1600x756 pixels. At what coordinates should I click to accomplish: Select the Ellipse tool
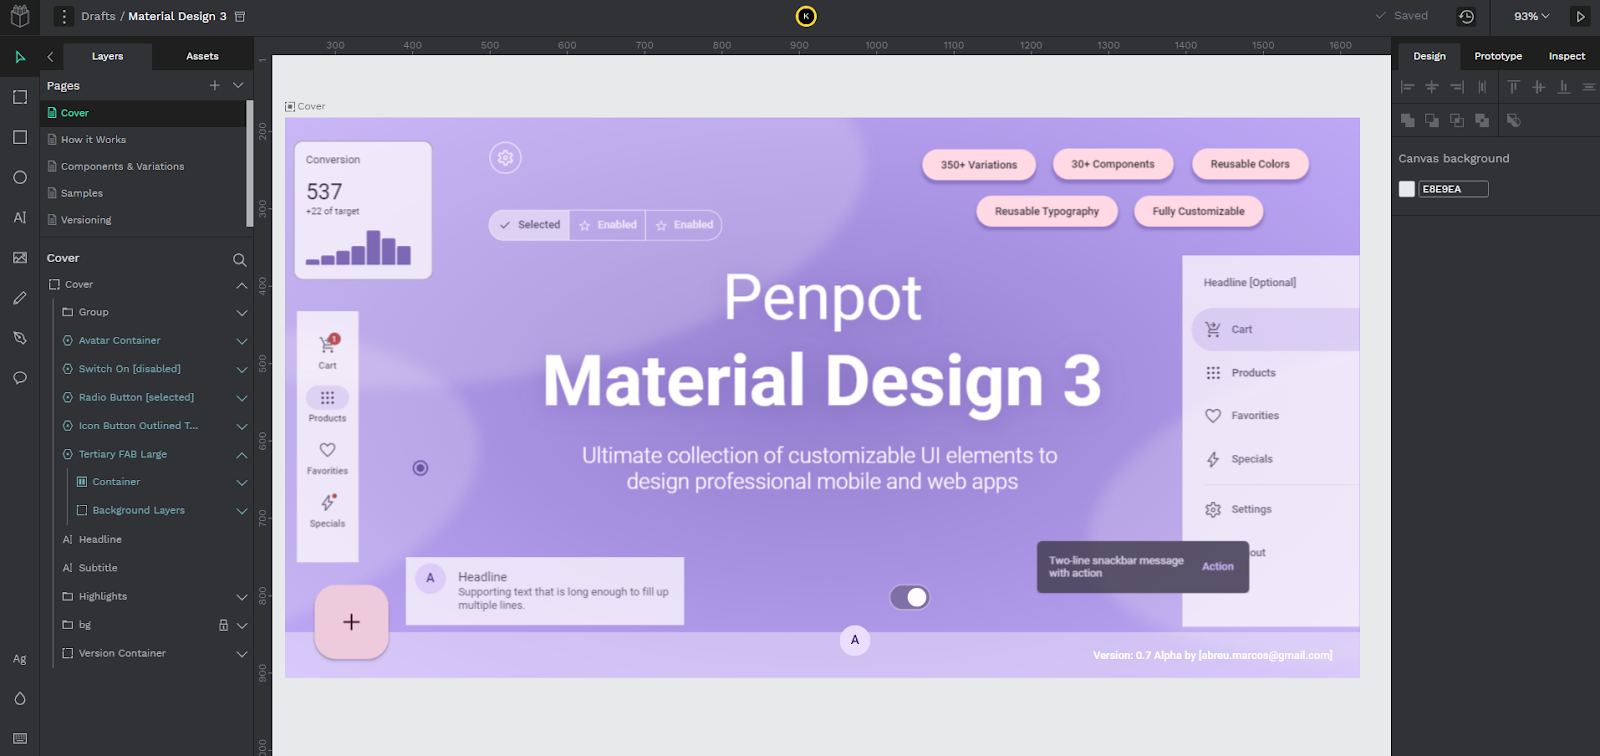[20, 177]
